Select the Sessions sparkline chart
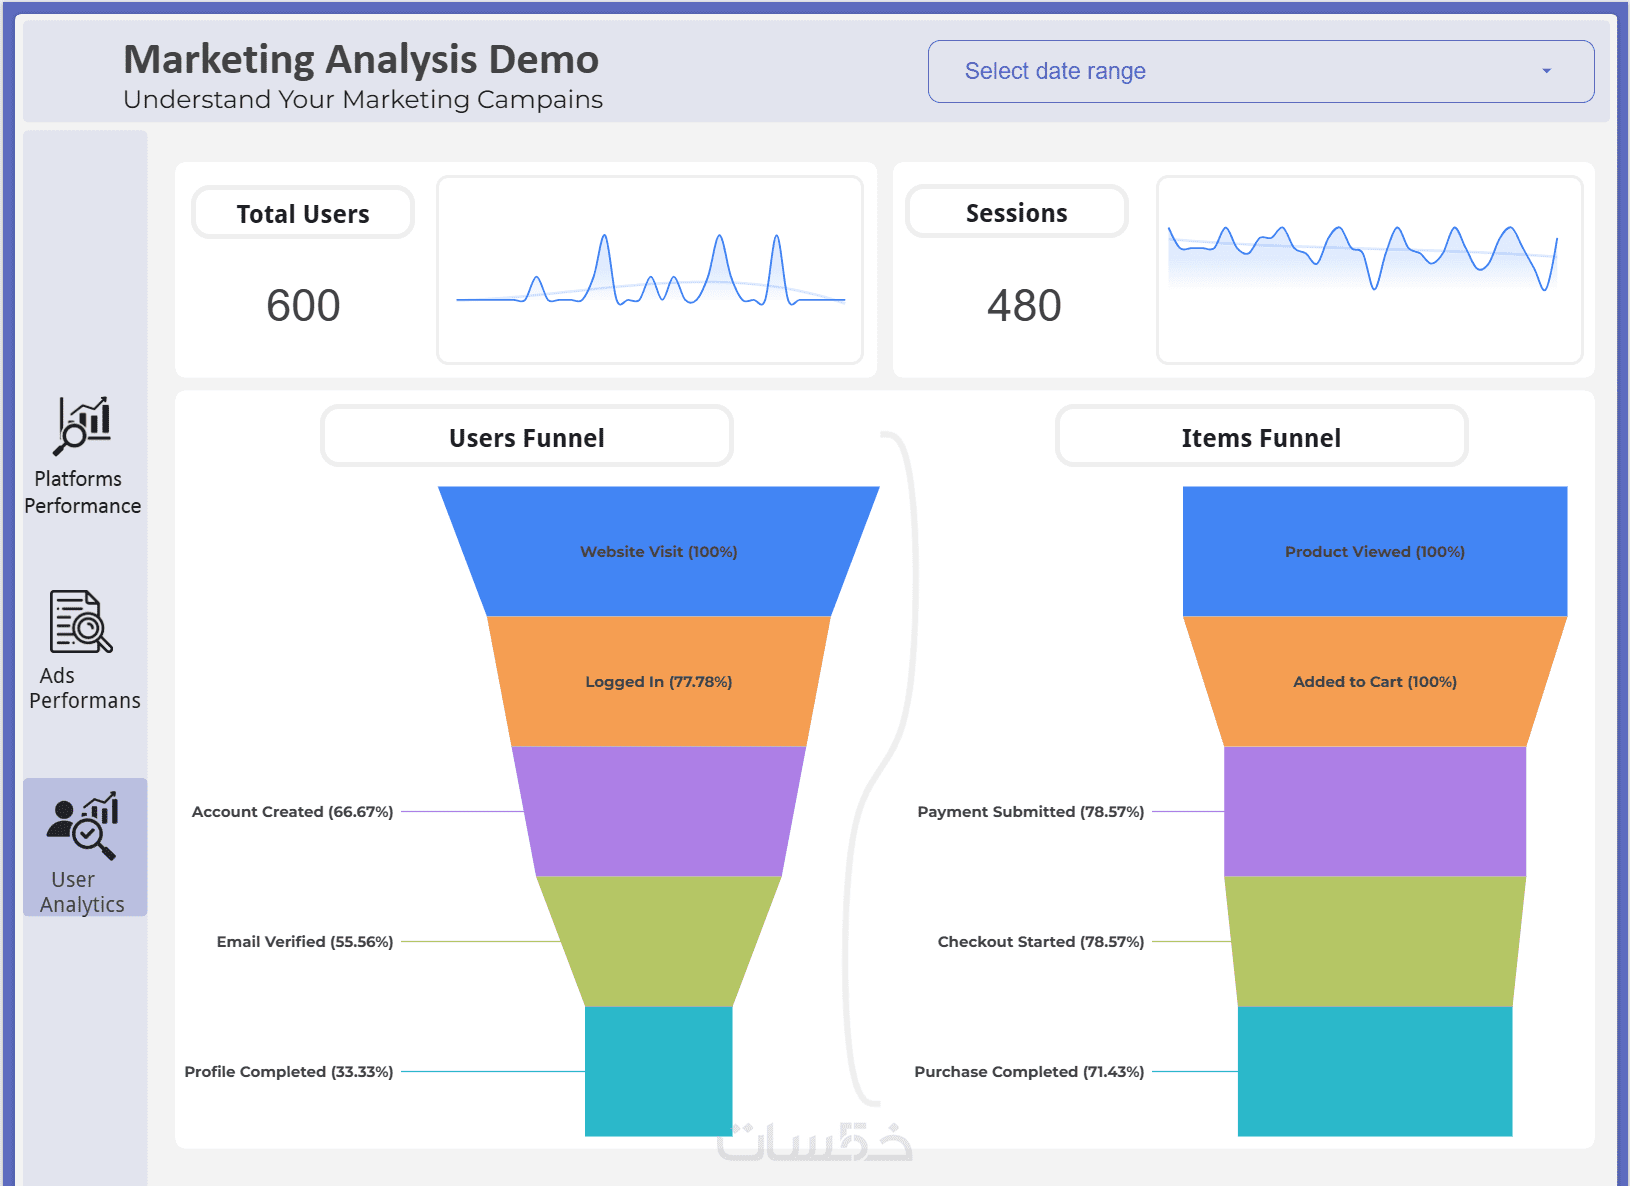Screen dimensions: 1630x1186 (x=1370, y=270)
